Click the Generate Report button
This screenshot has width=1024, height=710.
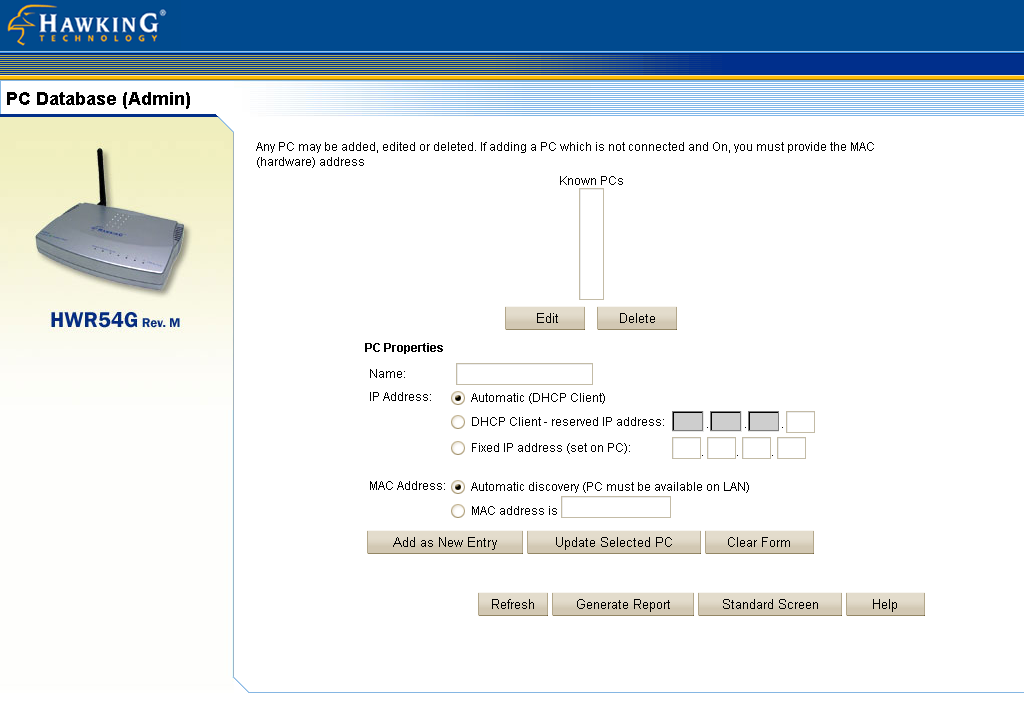coord(623,604)
